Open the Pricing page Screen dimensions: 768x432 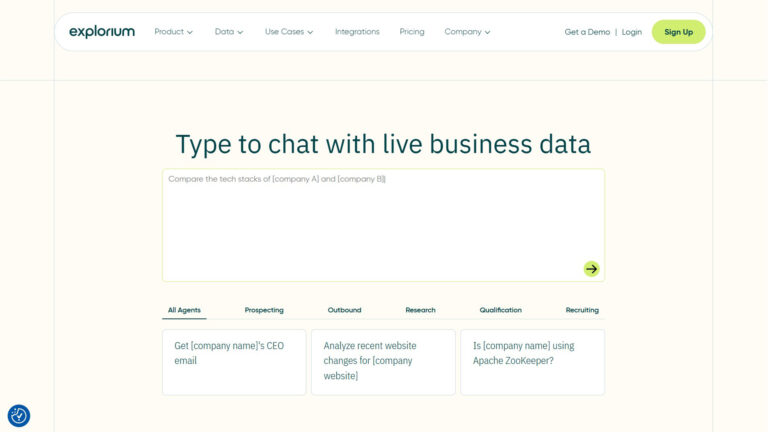pyautogui.click(x=412, y=32)
